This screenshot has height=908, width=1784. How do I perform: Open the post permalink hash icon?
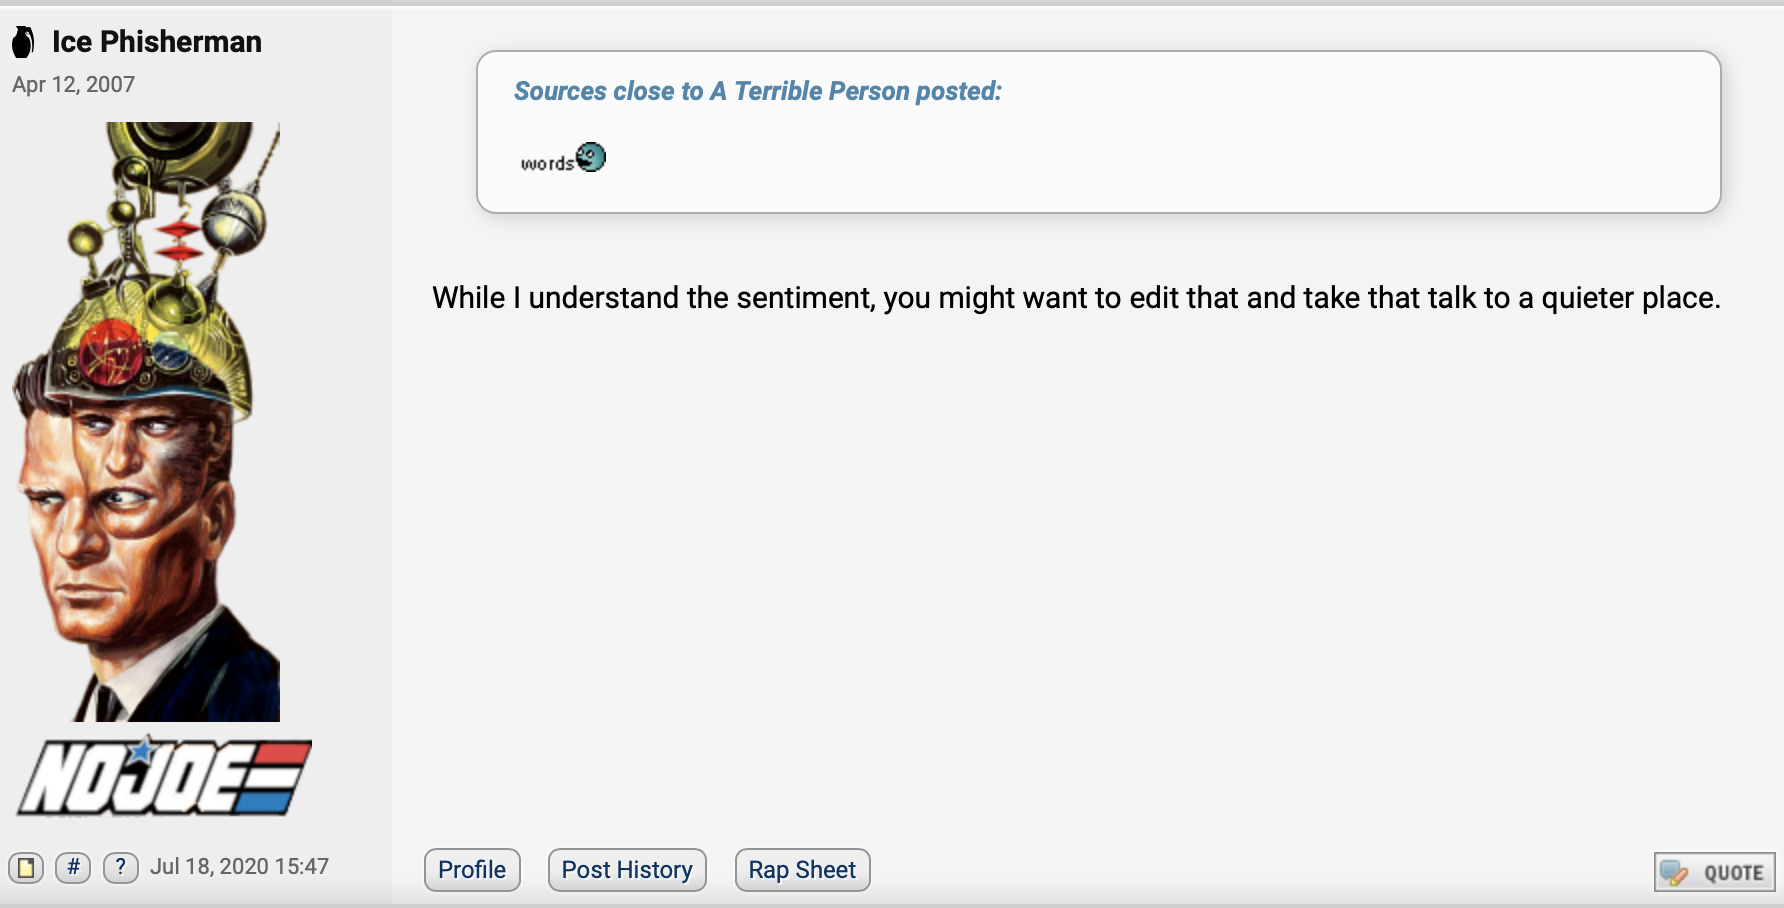[73, 867]
